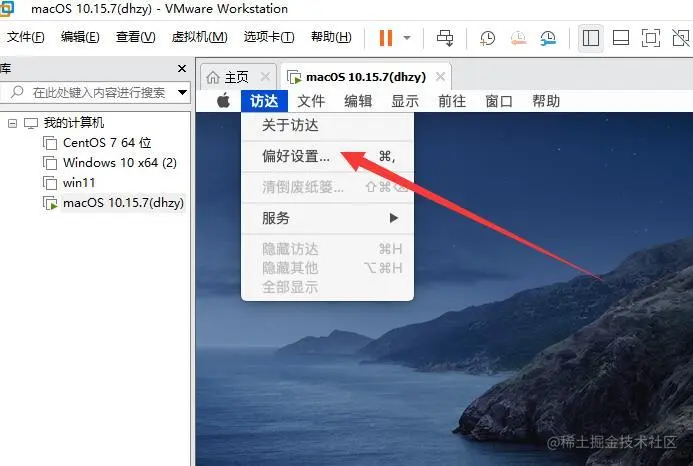
Task: Click the Apple logo menu
Action: coord(223,101)
